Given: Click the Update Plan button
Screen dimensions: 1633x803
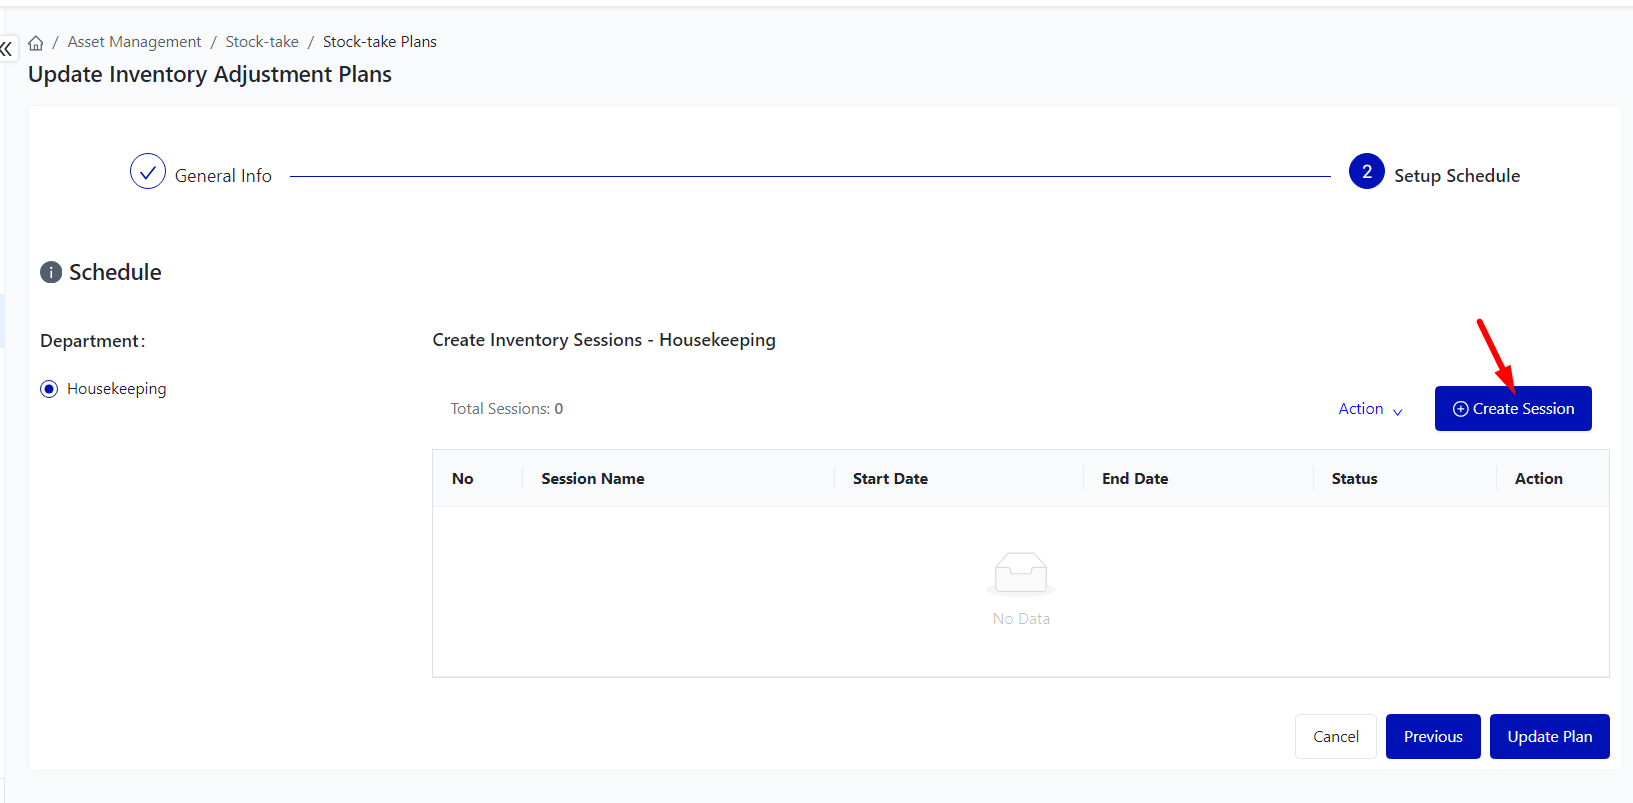Looking at the screenshot, I should point(1549,737).
